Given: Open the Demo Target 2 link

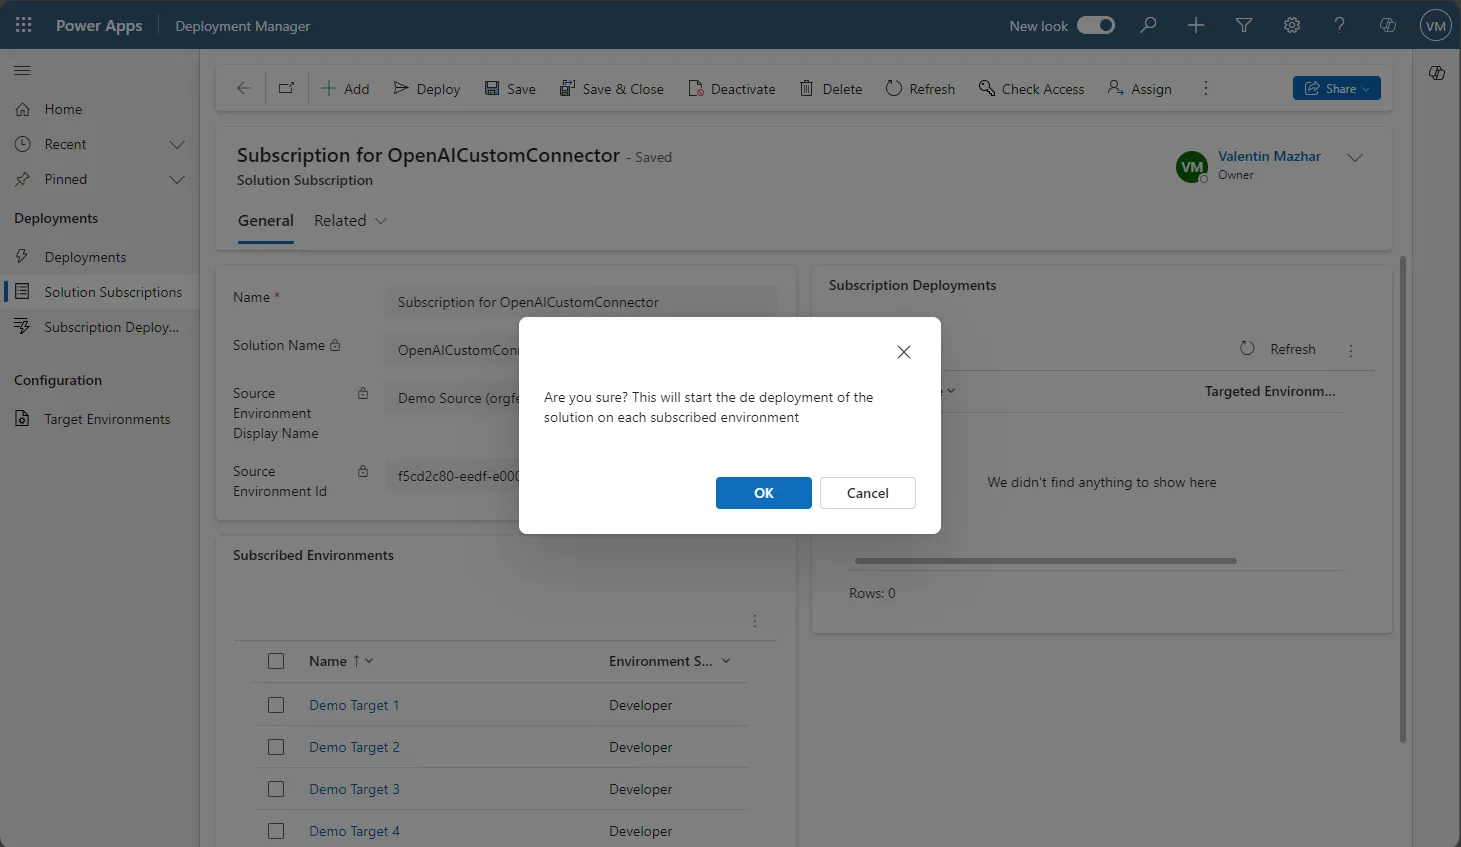Looking at the screenshot, I should tap(354, 747).
